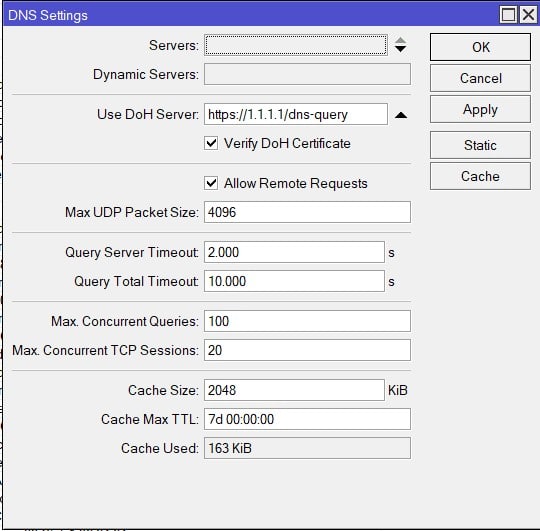540x531 pixels.
Task: Toggle Allow Remote Requests checkbox
Action: coord(211,183)
